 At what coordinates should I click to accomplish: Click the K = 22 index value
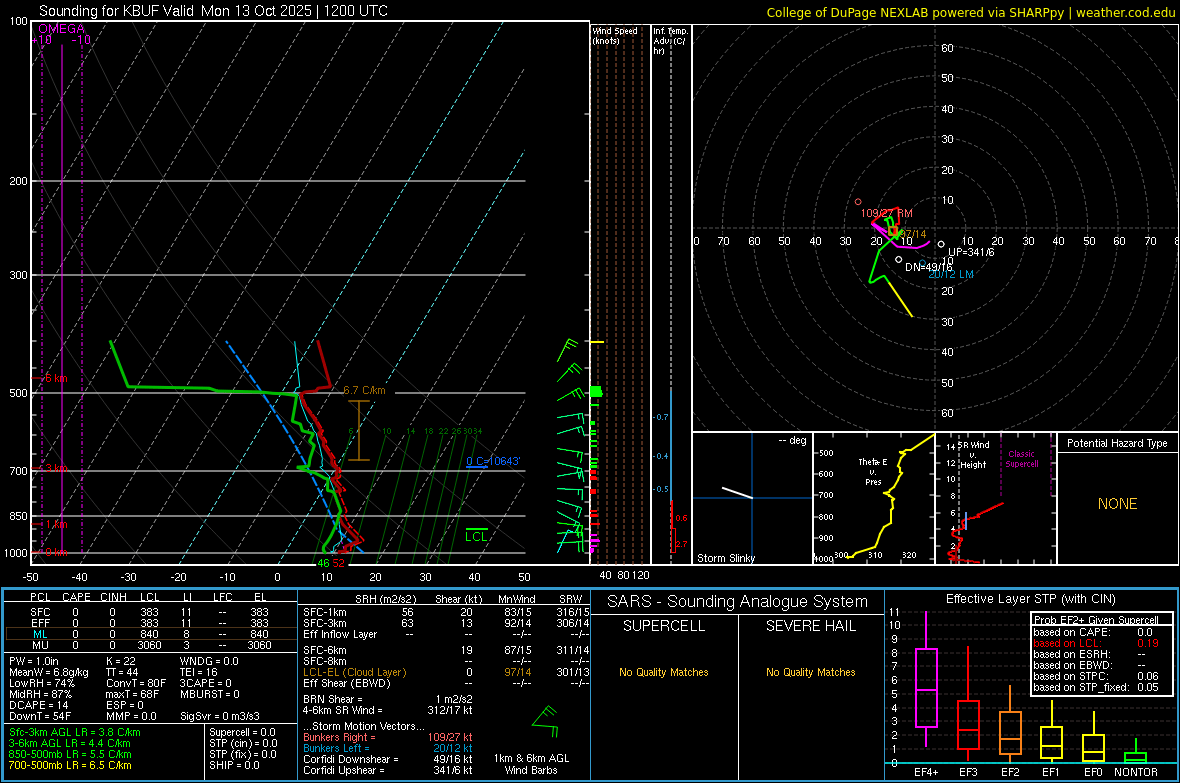coord(120,661)
